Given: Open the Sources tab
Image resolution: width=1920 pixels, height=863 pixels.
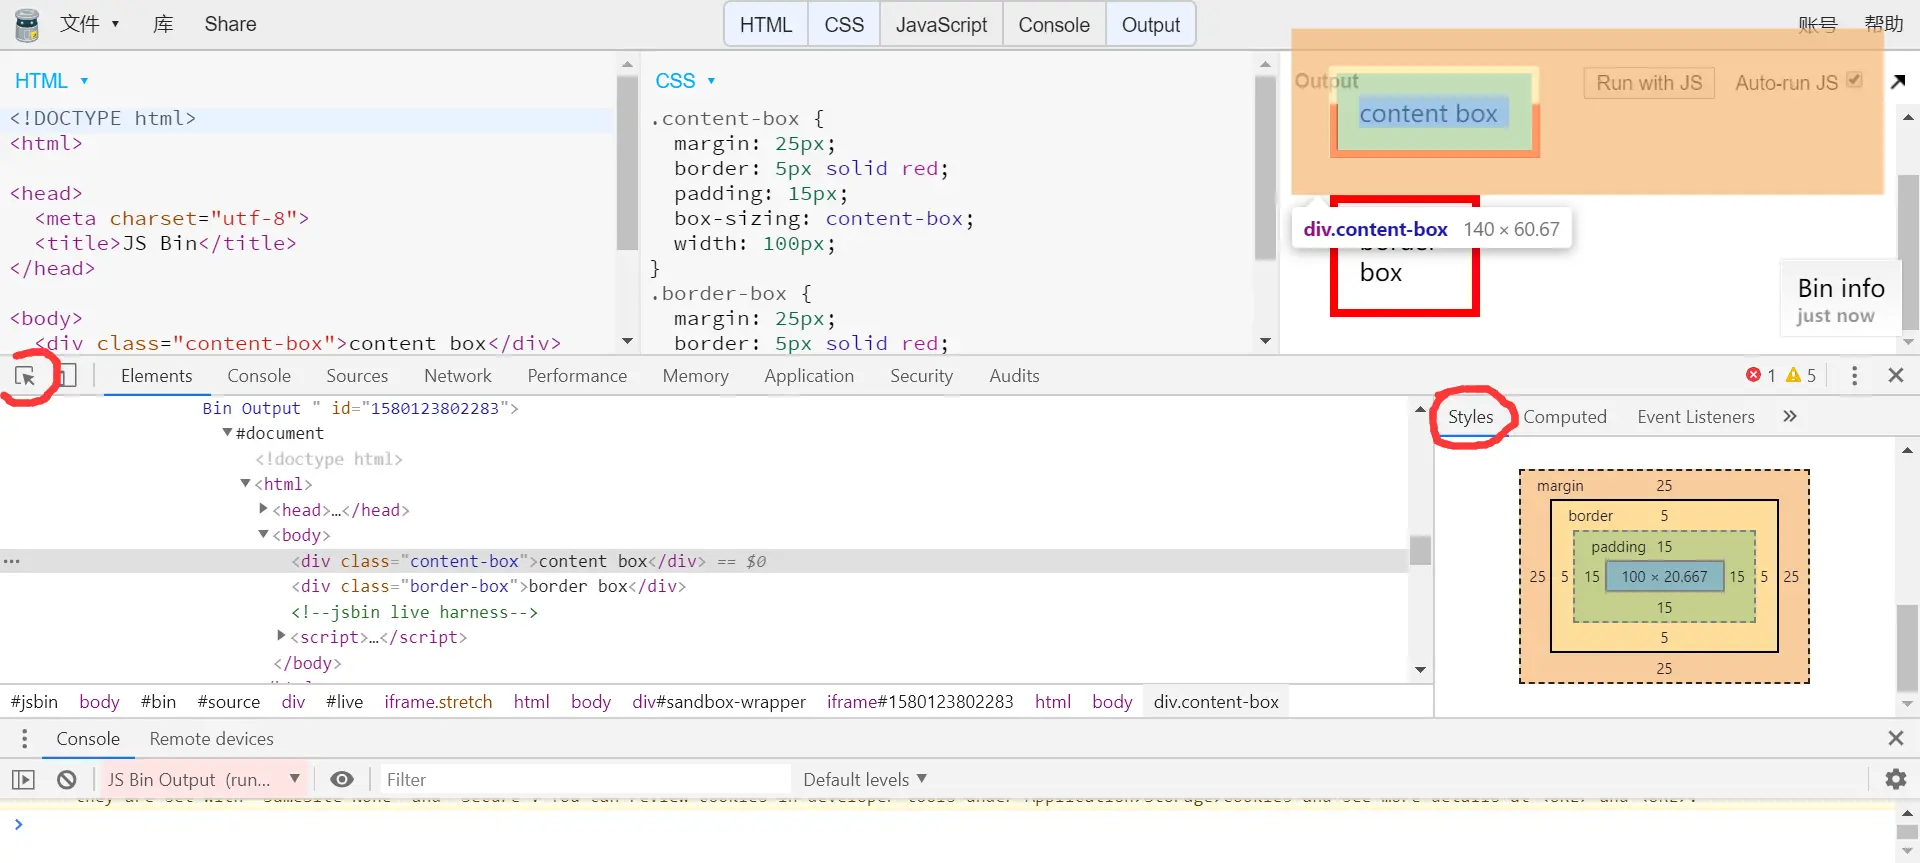Looking at the screenshot, I should (x=357, y=376).
